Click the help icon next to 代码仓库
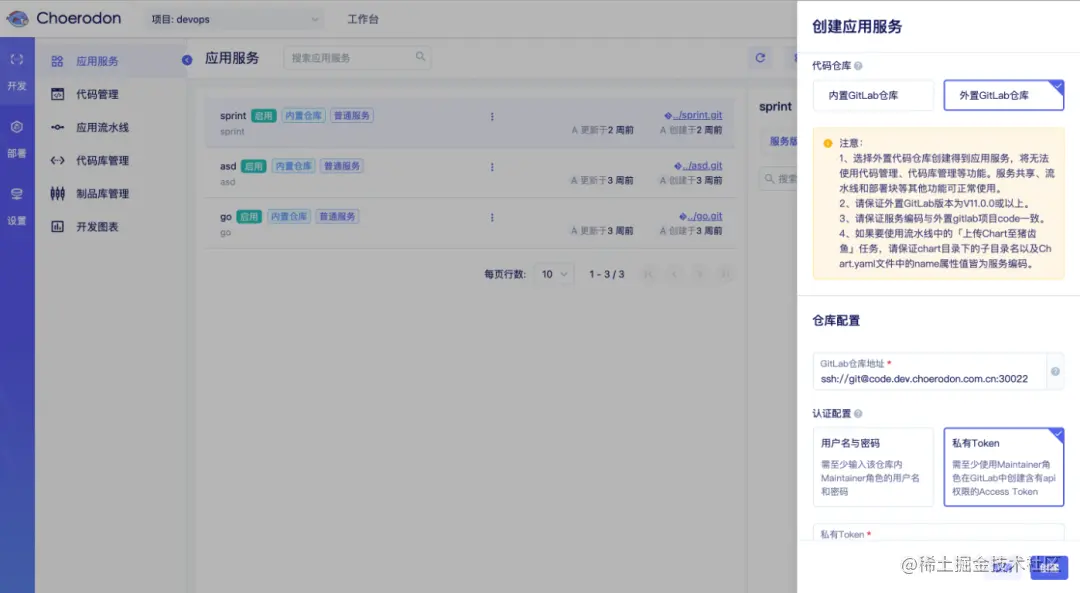 tap(858, 66)
